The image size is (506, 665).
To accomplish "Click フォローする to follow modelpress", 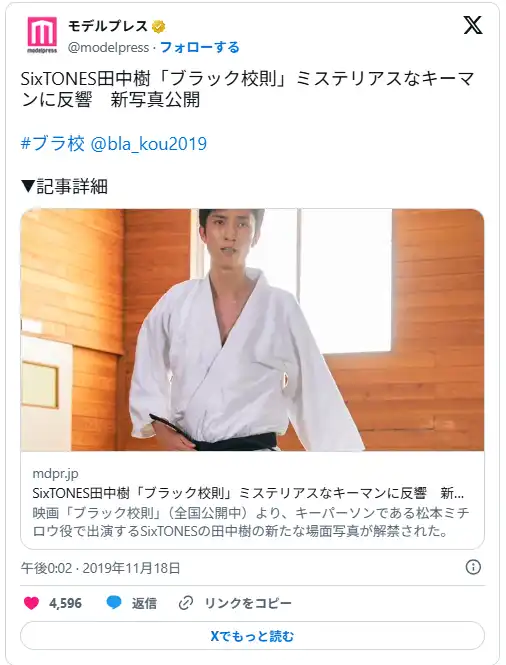I will pos(200,47).
